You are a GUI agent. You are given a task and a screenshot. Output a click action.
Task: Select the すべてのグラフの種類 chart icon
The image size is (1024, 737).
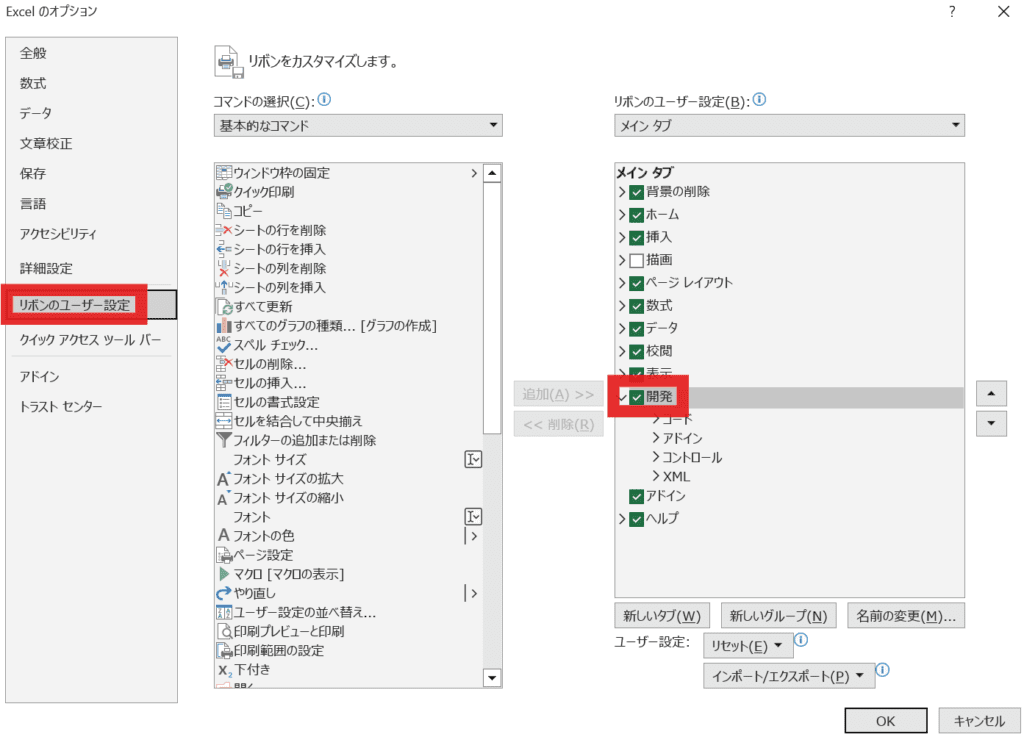[x=224, y=326]
